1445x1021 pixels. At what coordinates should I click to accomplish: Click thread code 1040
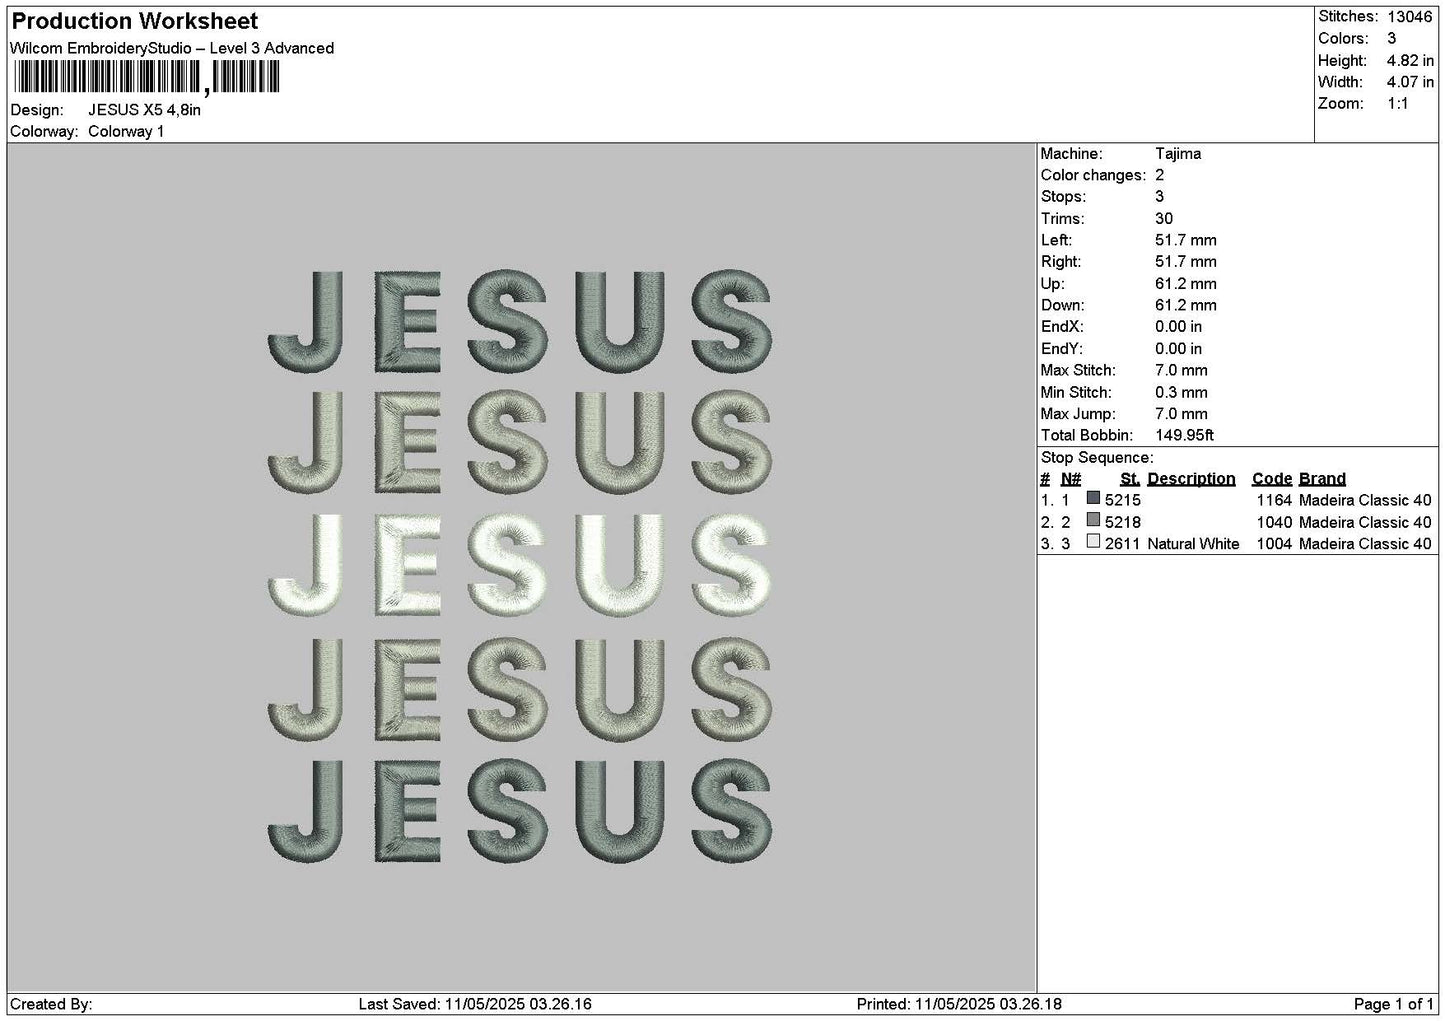1275,522
